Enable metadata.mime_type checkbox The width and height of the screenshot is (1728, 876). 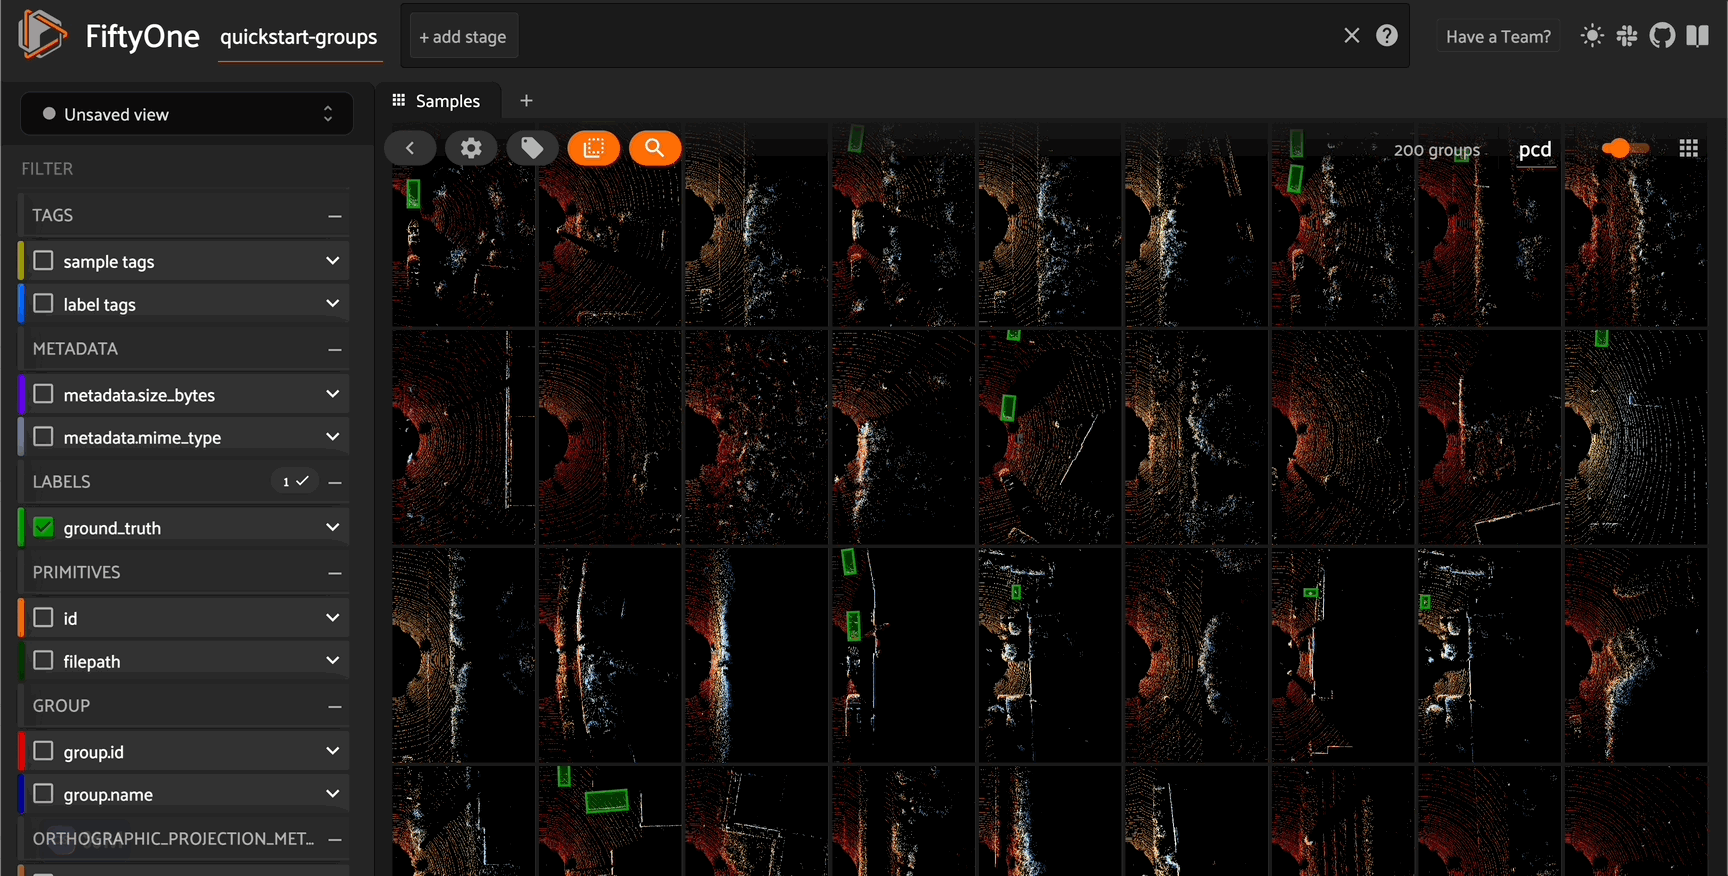click(43, 437)
